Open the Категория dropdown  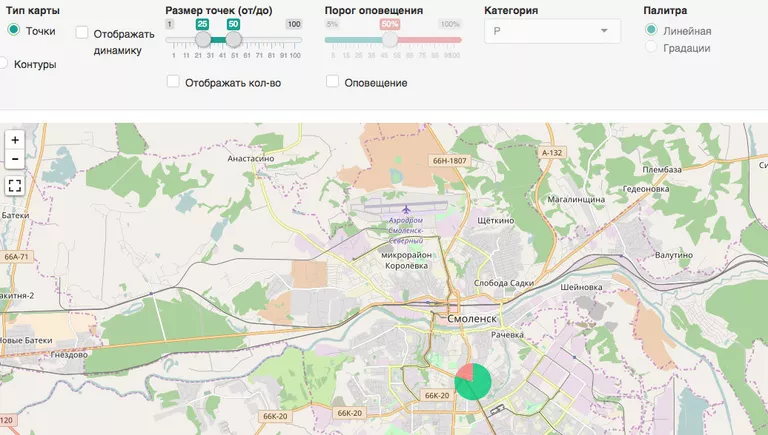tap(552, 31)
